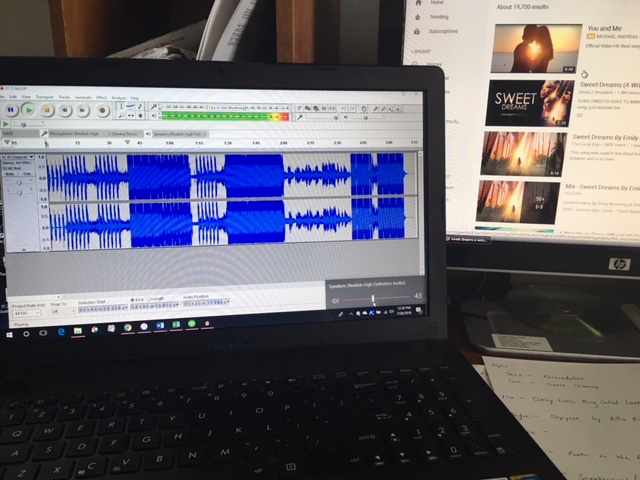Open the Tracks menu

pyautogui.click(x=64, y=97)
